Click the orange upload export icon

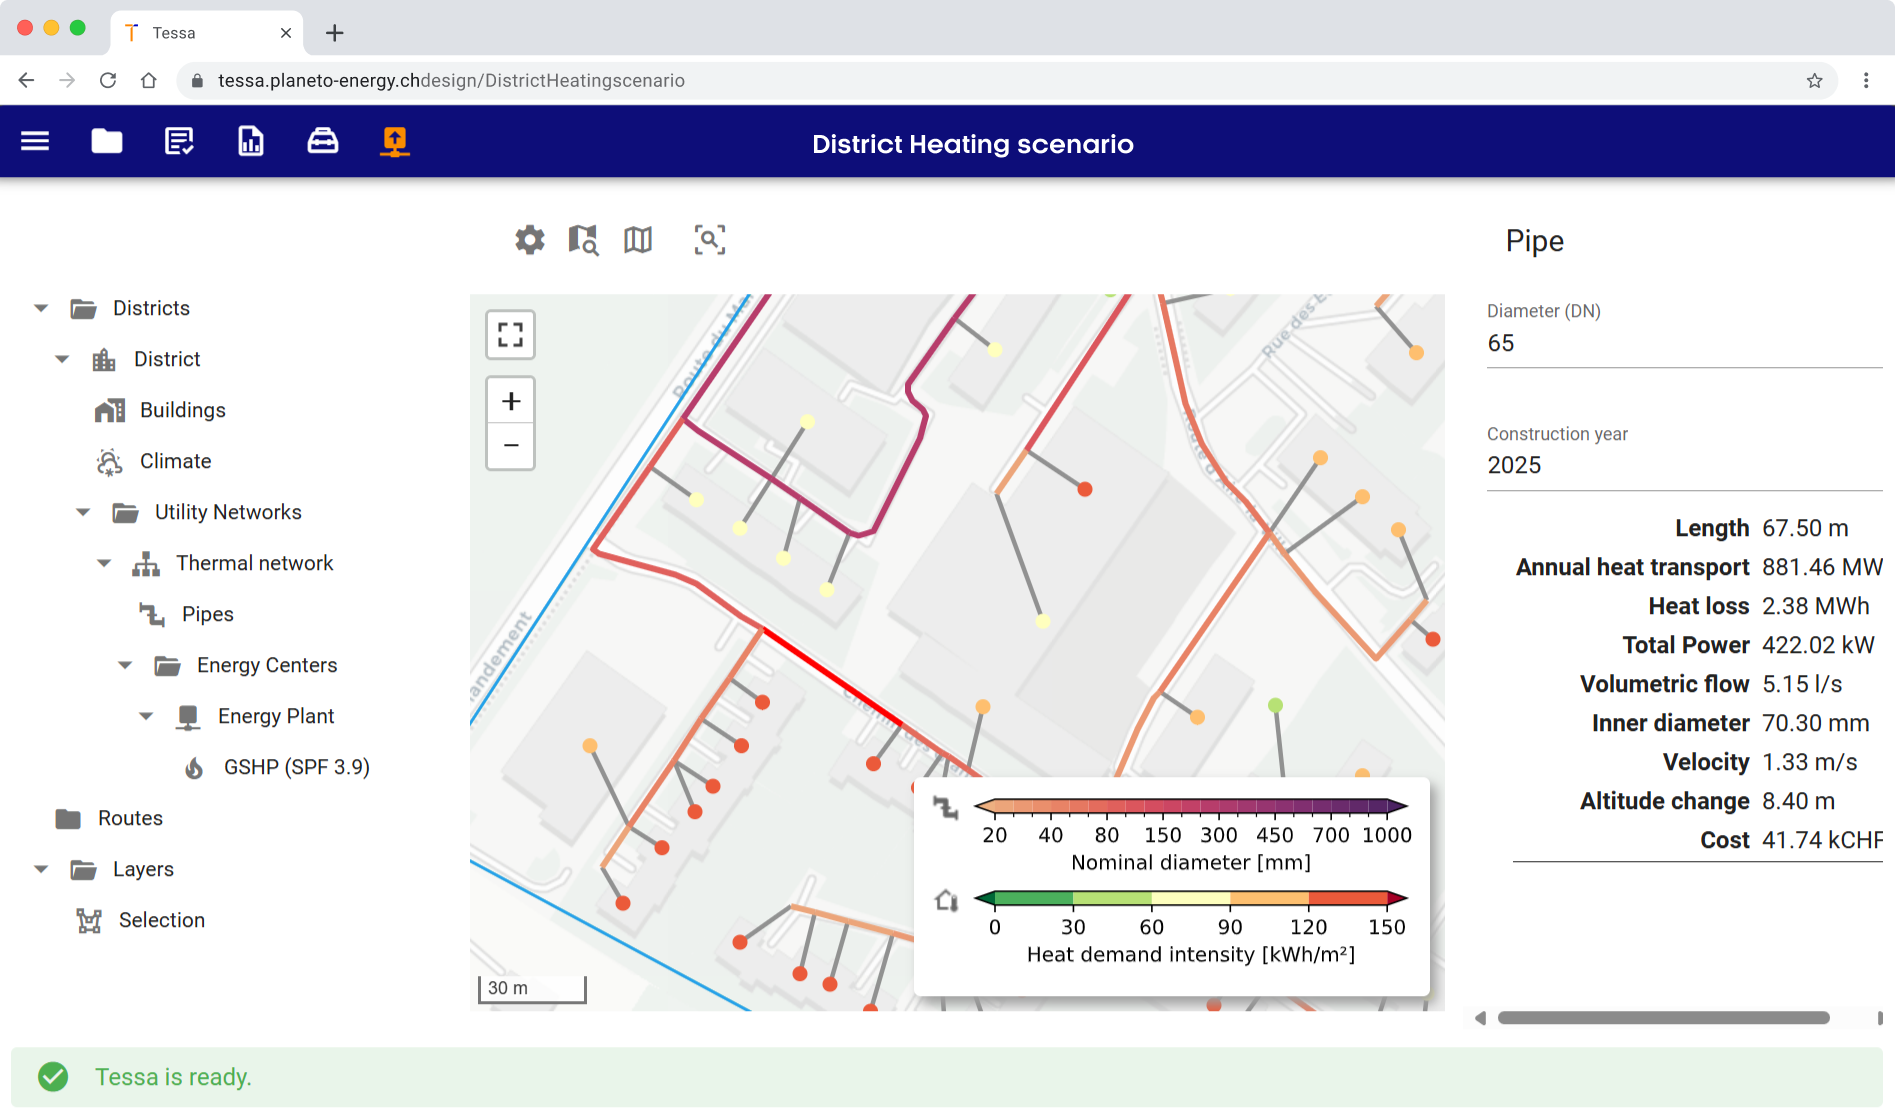pos(395,142)
